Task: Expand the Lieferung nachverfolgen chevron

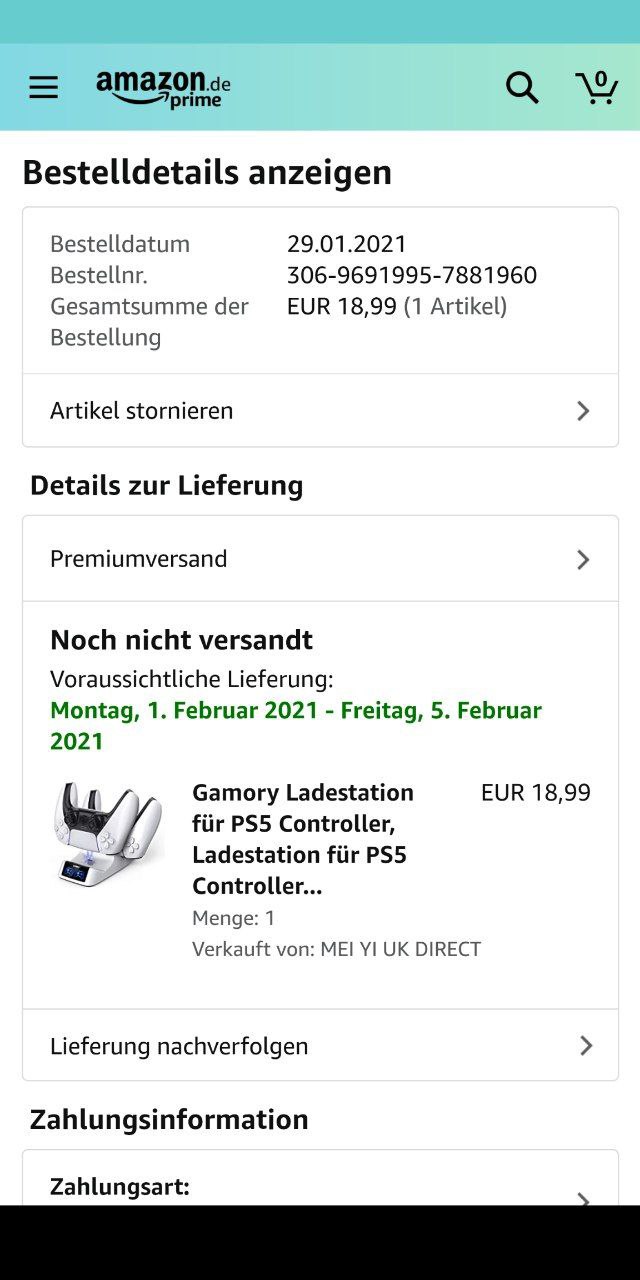Action: click(586, 1045)
